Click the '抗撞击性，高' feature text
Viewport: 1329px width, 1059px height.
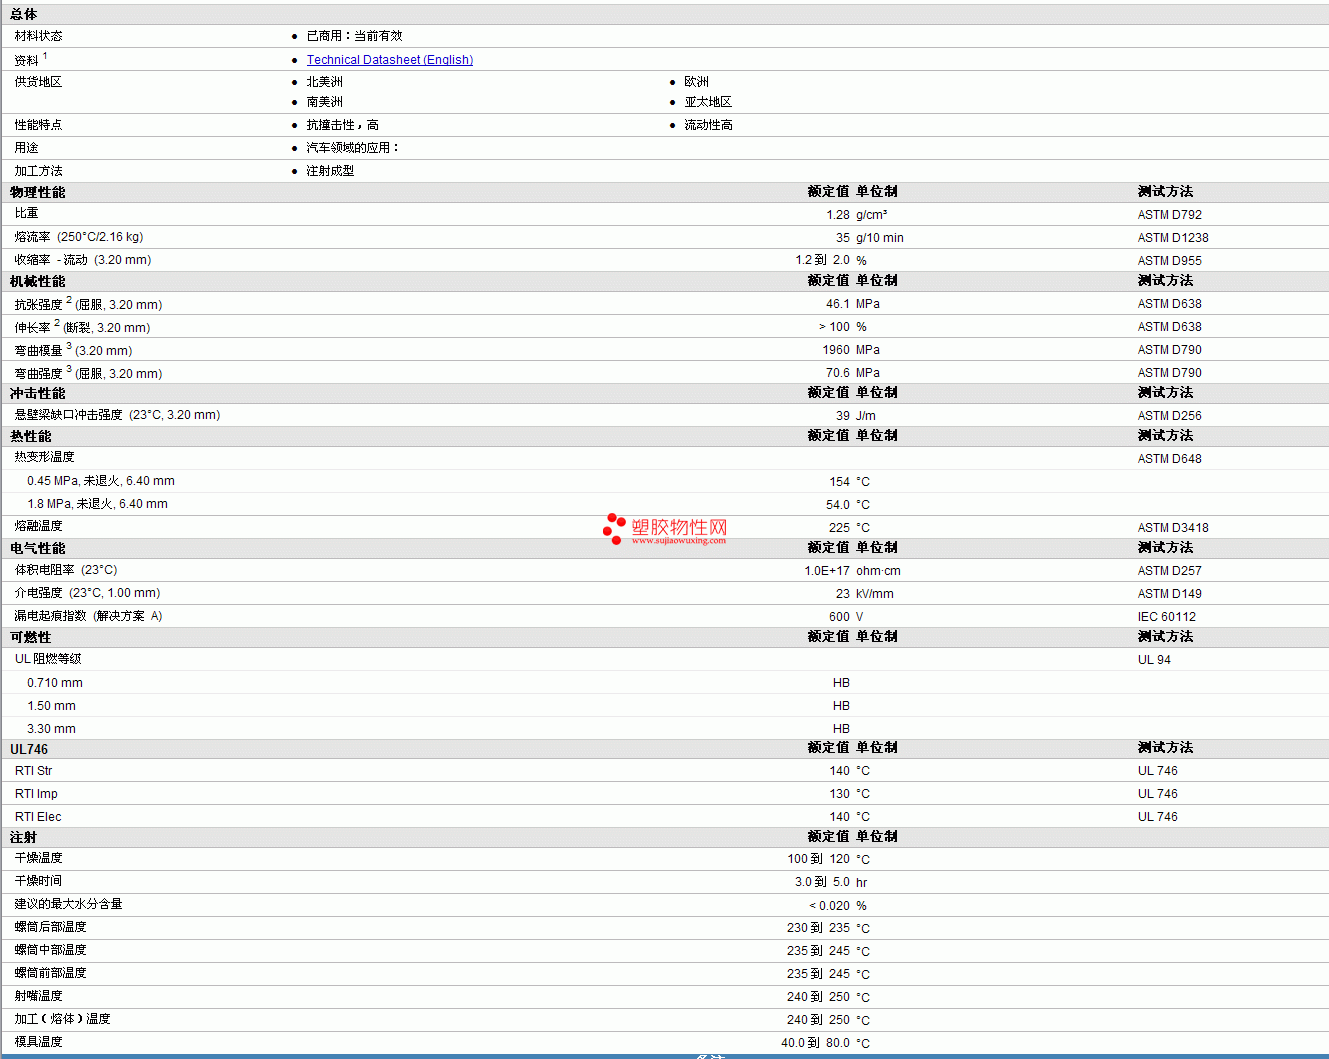[342, 125]
